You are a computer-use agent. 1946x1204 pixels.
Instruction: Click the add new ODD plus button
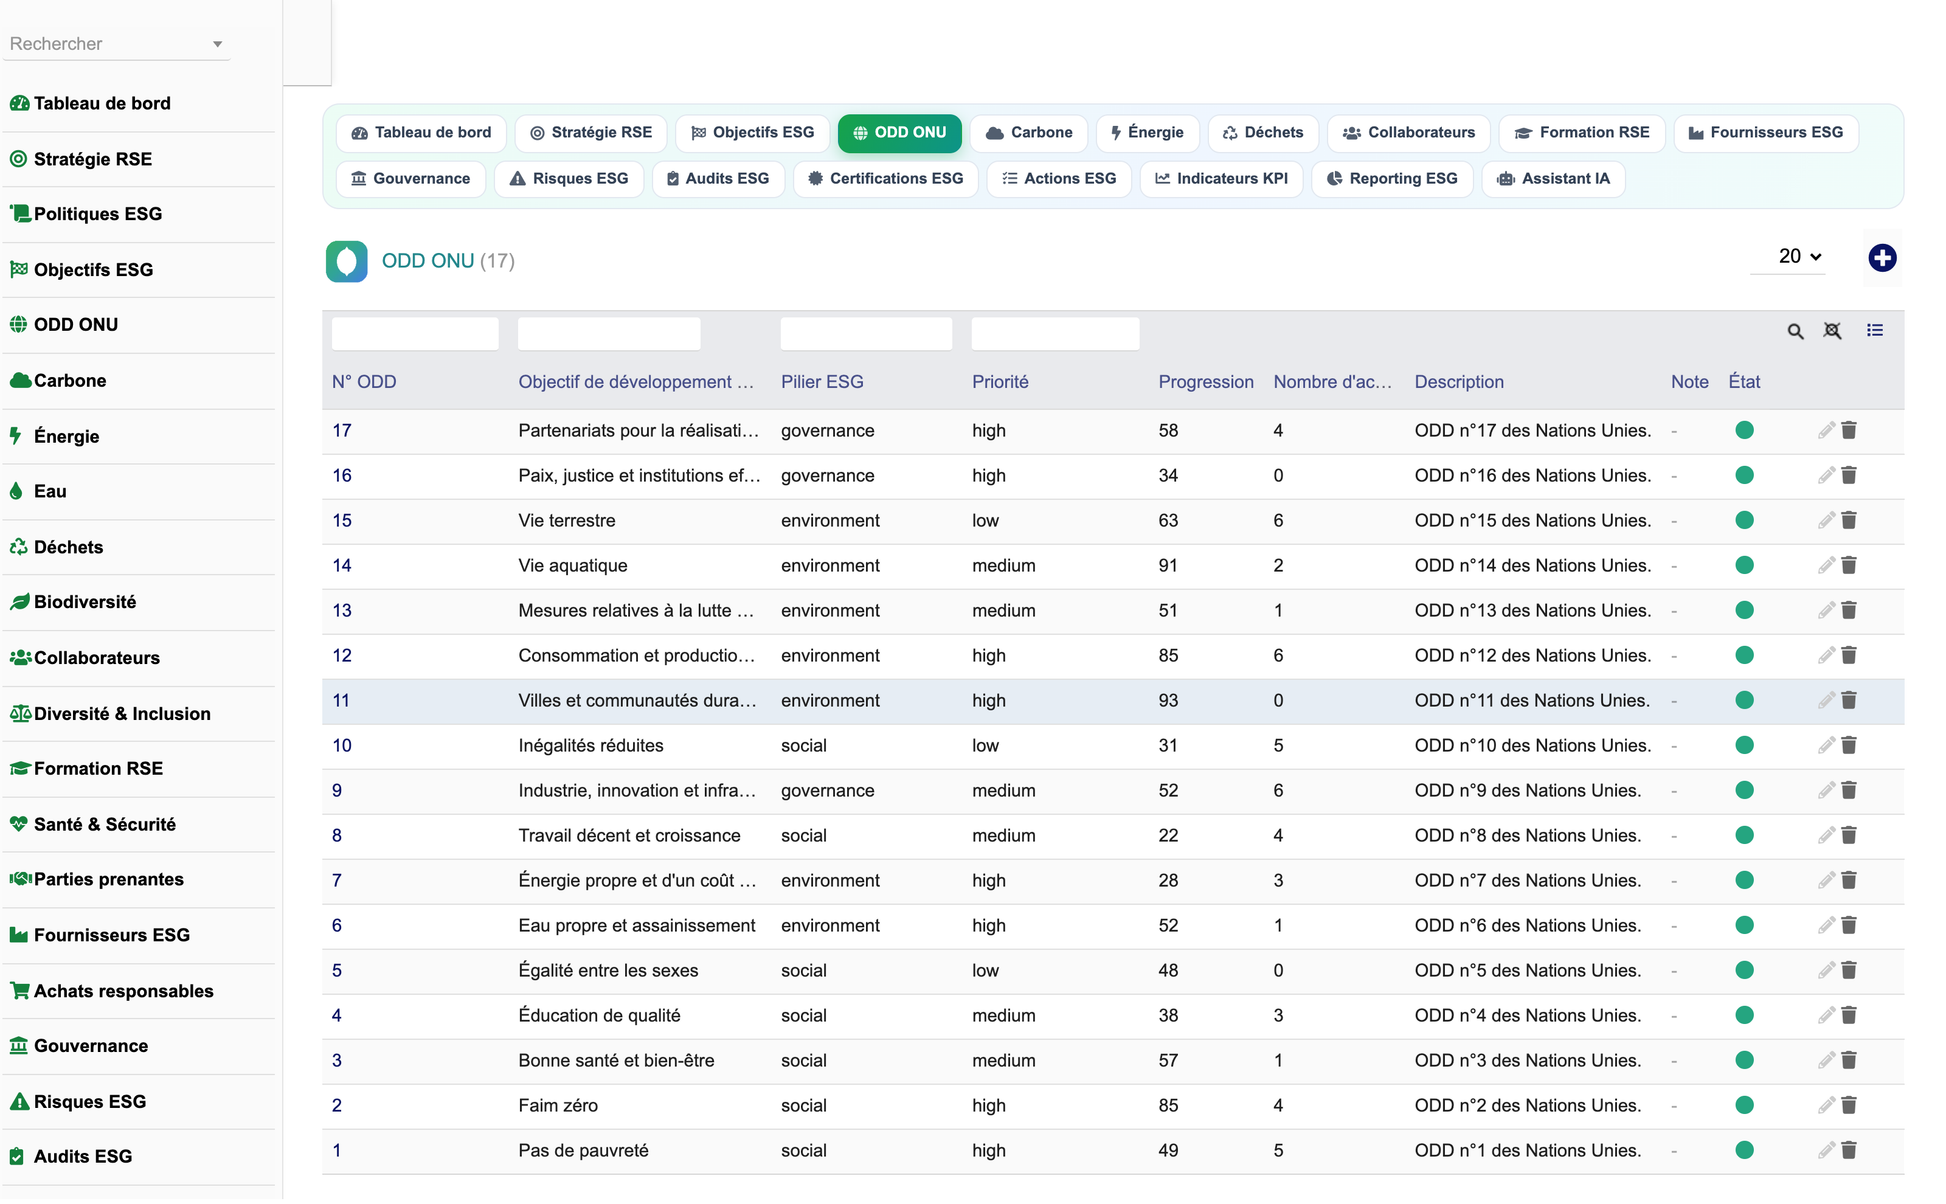tap(1882, 258)
